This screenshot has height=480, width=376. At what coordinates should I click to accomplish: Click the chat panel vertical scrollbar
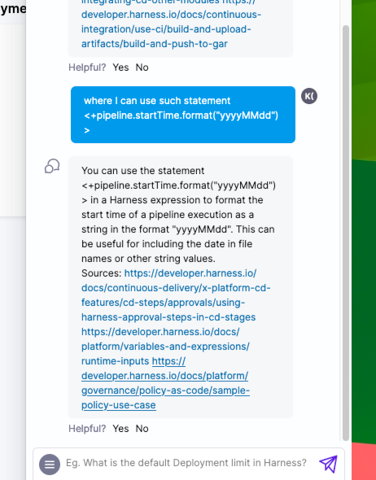pyautogui.click(x=346, y=233)
